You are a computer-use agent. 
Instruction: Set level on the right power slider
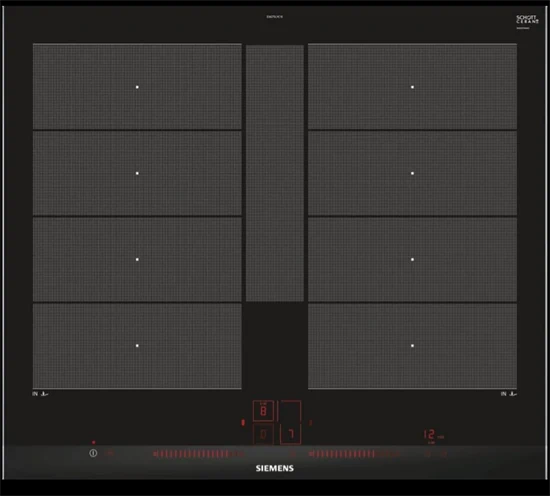pyautogui.click(x=354, y=454)
